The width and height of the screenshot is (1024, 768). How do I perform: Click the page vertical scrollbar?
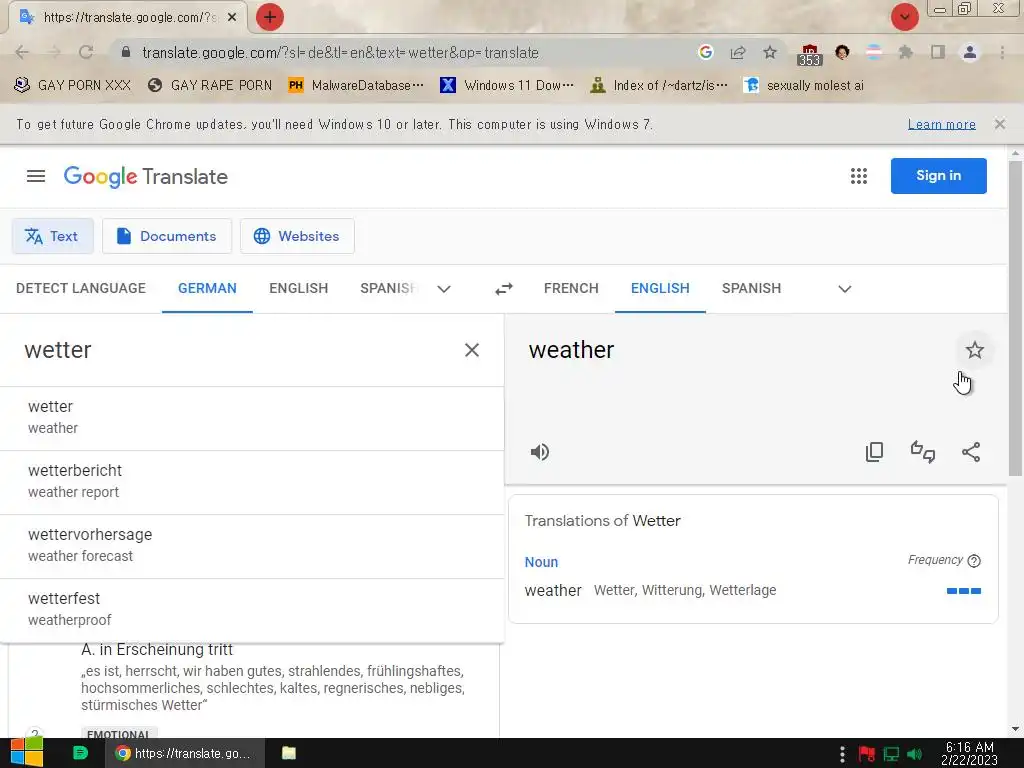click(x=1016, y=318)
